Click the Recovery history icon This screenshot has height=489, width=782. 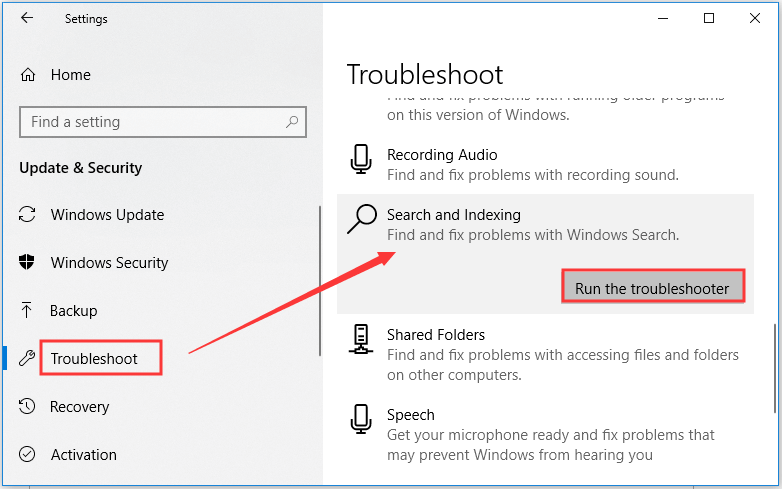(x=29, y=407)
